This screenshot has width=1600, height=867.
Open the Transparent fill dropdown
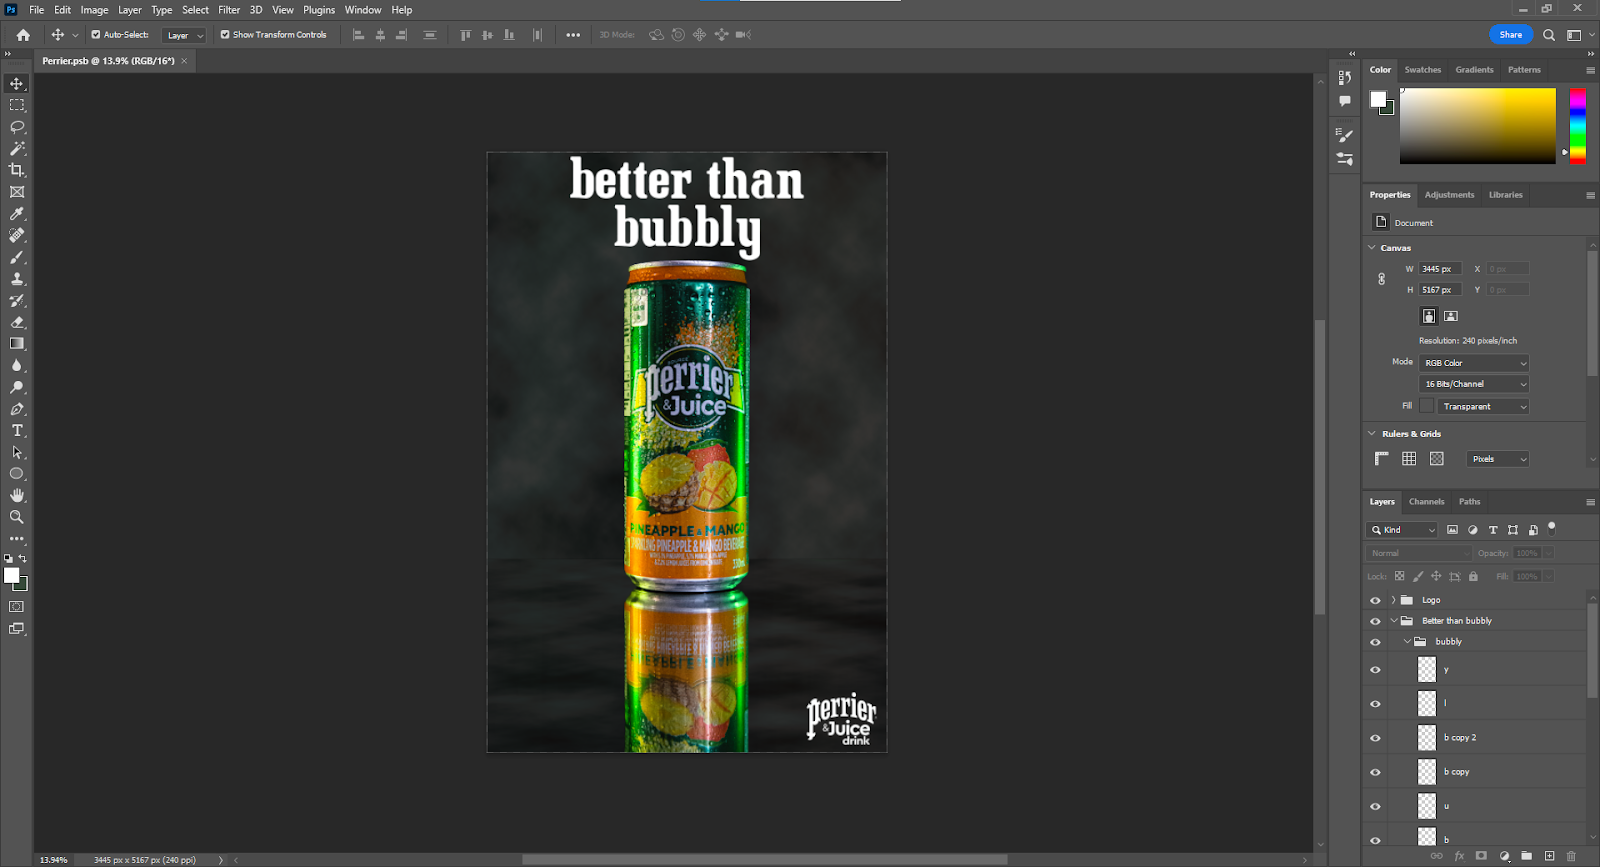coord(1483,406)
